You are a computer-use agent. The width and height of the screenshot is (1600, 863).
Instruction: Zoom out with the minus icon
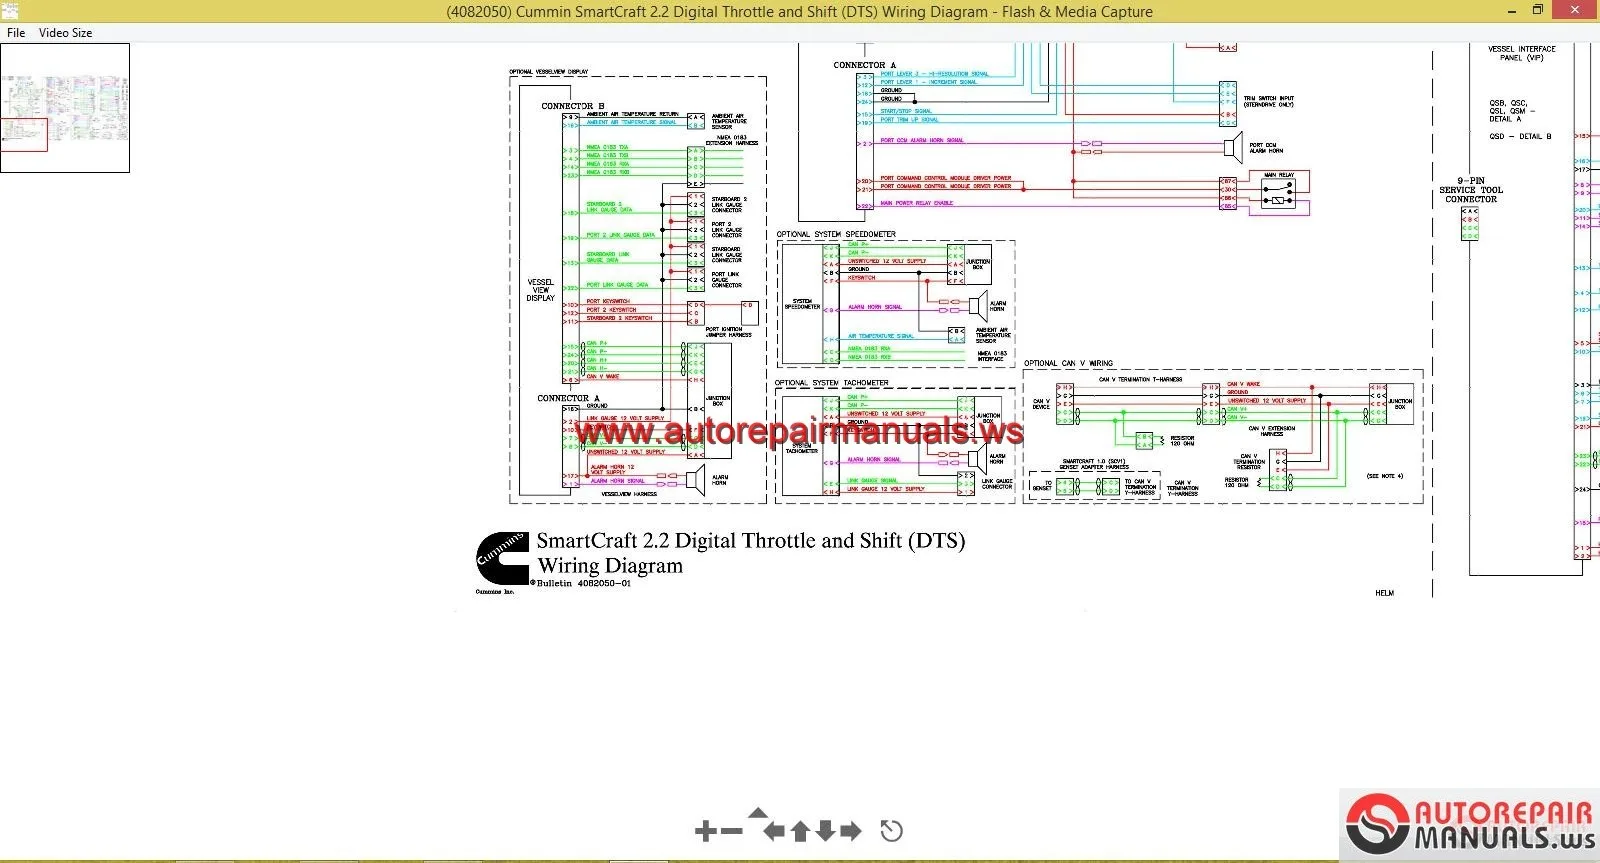732,831
